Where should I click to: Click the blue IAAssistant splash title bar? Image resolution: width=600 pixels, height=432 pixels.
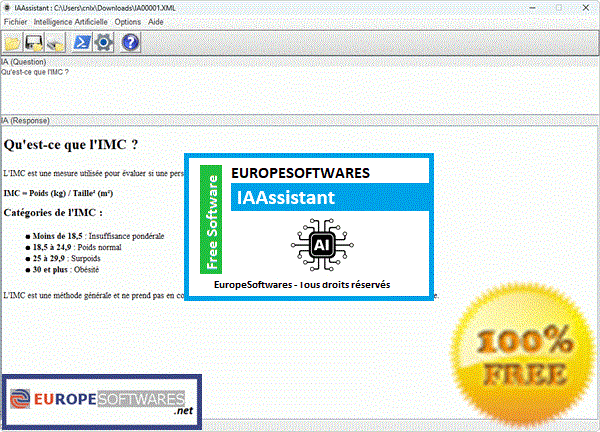pos(330,198)
